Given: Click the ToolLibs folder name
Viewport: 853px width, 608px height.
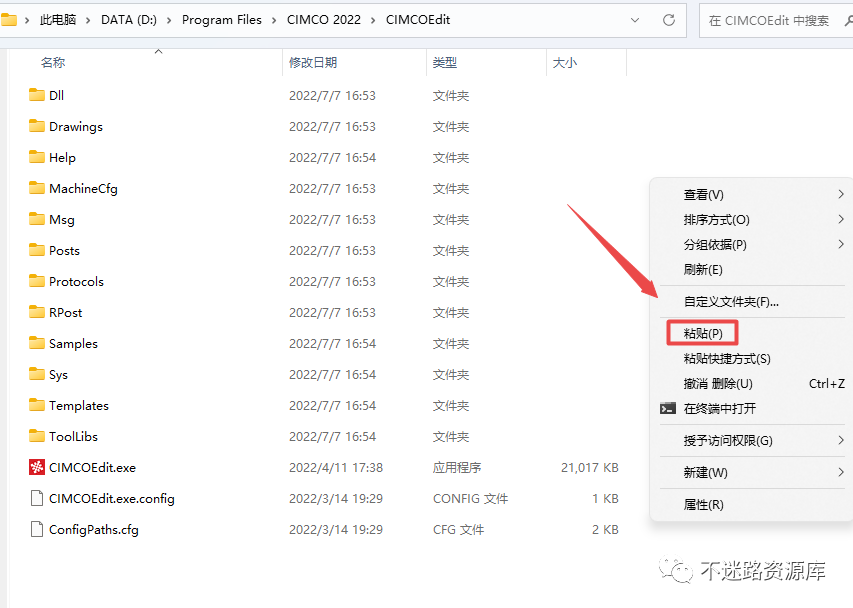Looking at the screenshot, I should pyautogui.click(x=73, y=437).
